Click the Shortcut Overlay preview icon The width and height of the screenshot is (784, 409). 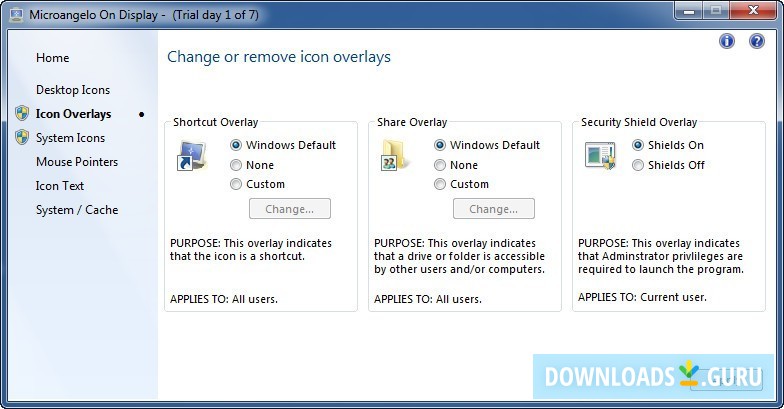pos(191,156)
